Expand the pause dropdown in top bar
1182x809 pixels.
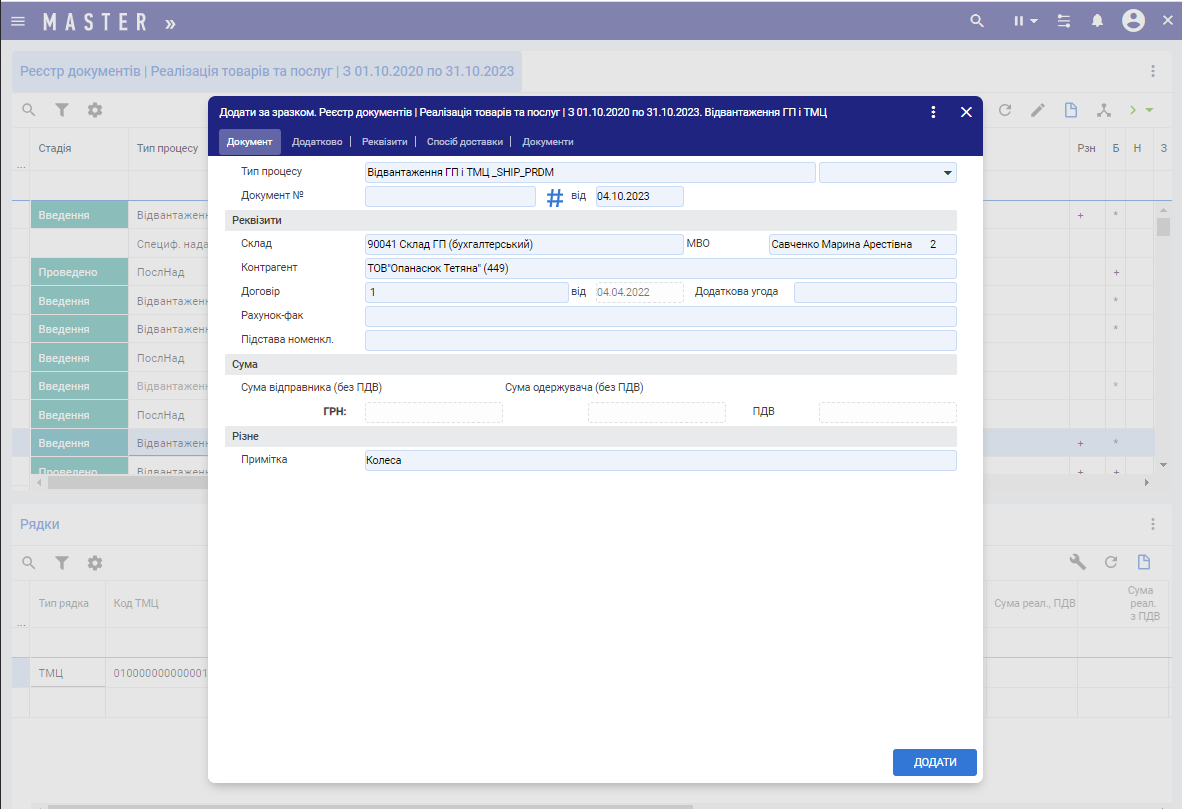pyautogui.click(x=1024, y=21)
